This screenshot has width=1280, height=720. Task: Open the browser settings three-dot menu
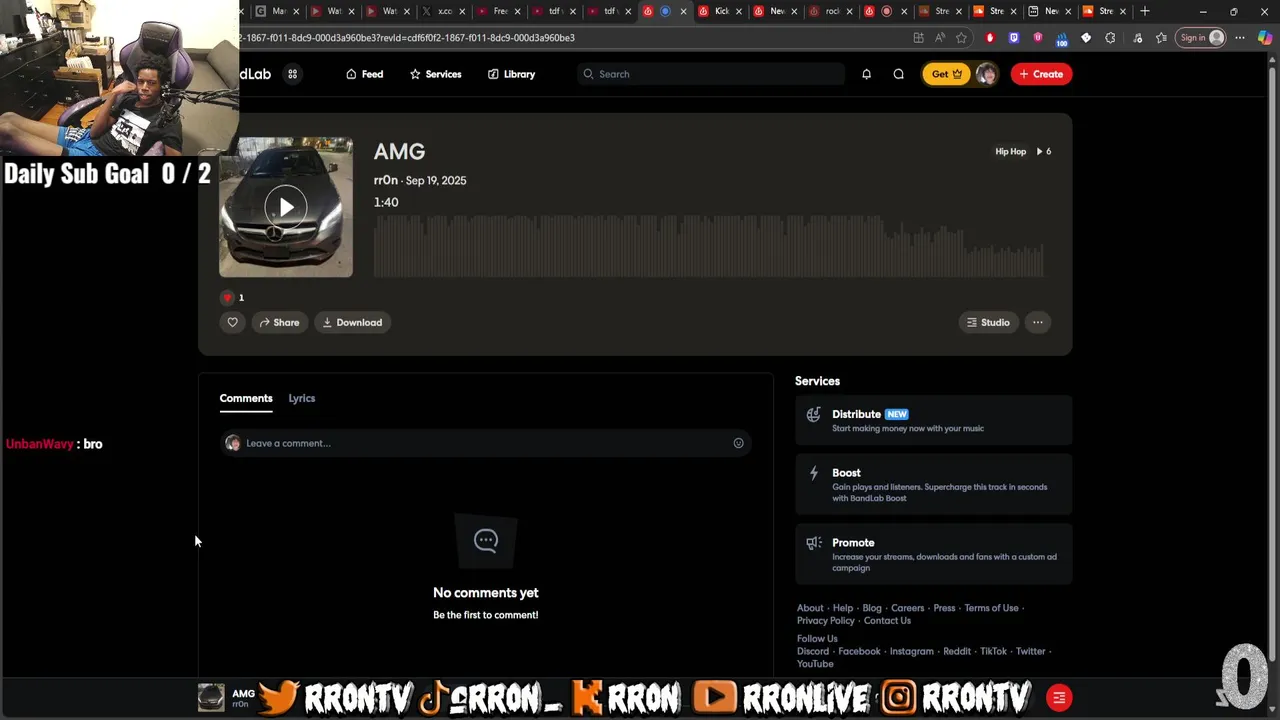1240,38
